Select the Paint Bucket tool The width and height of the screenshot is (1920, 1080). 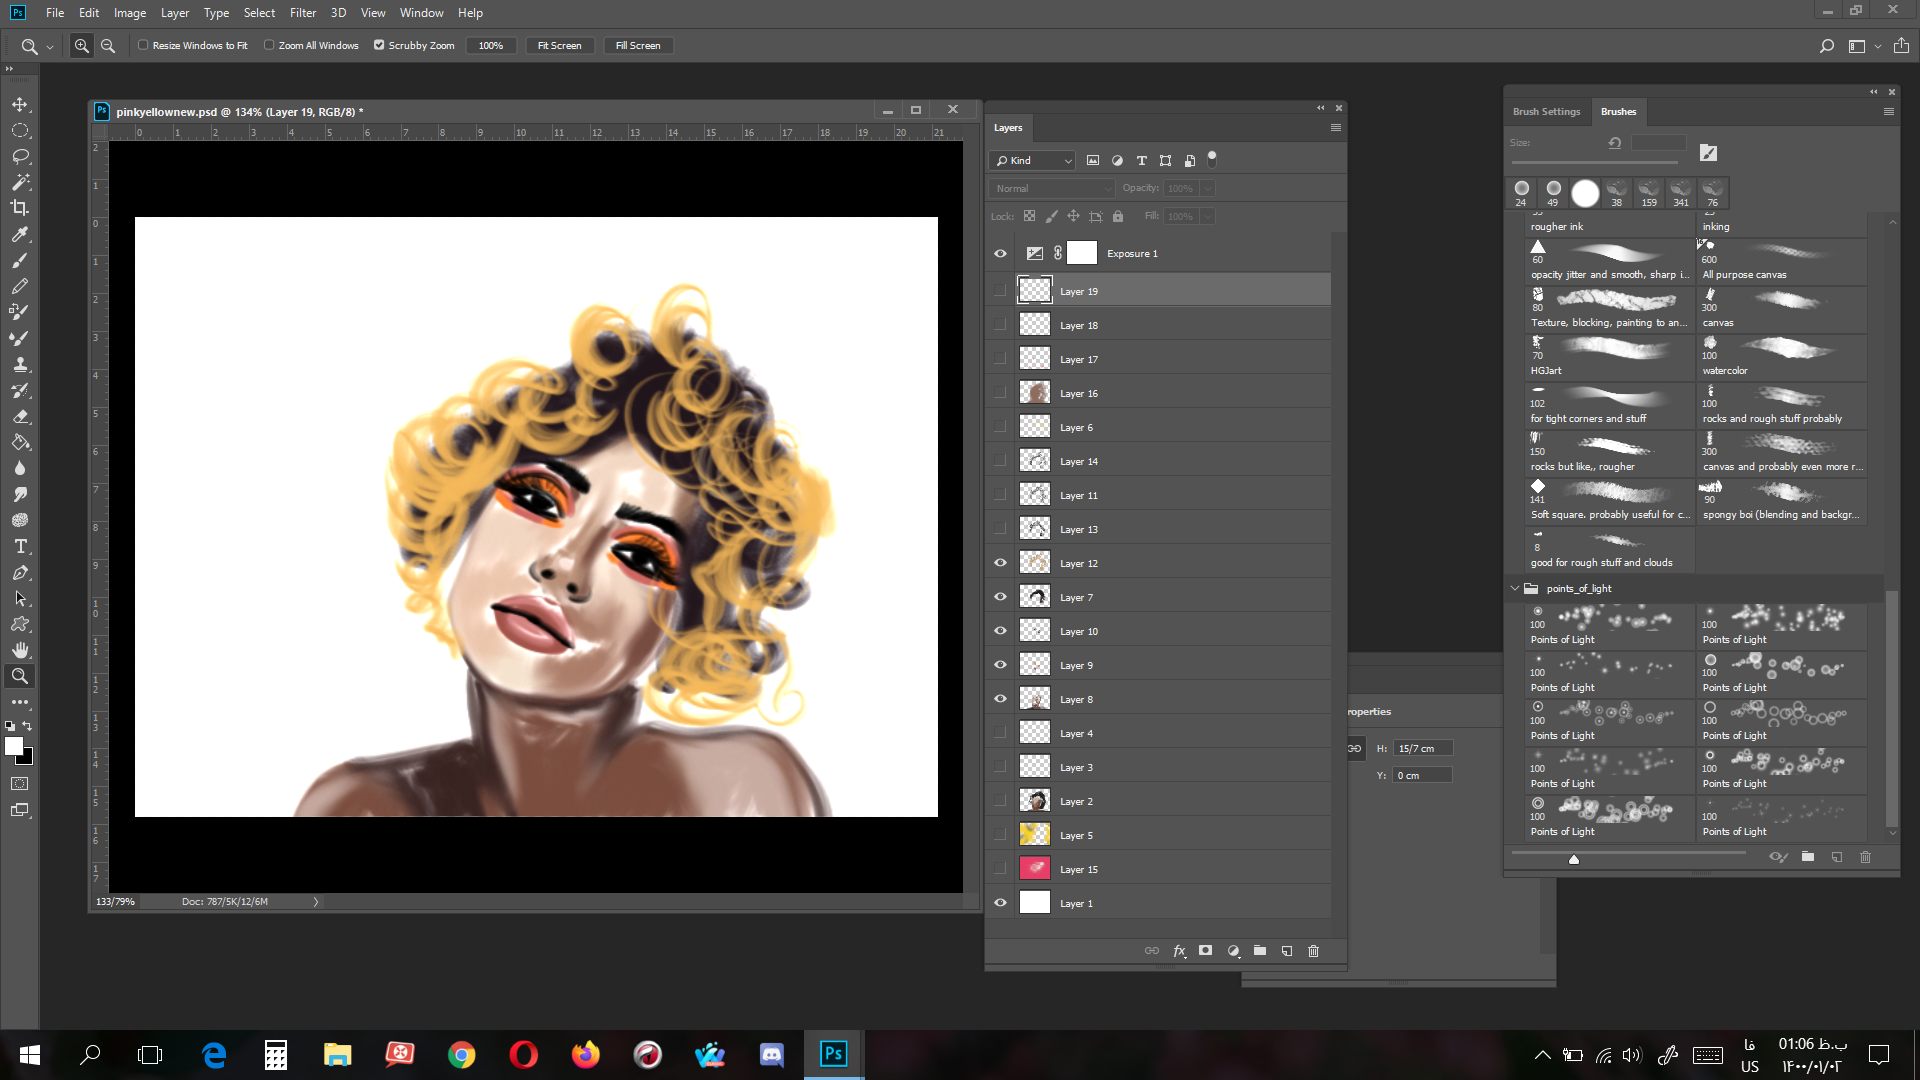[20, 442]
